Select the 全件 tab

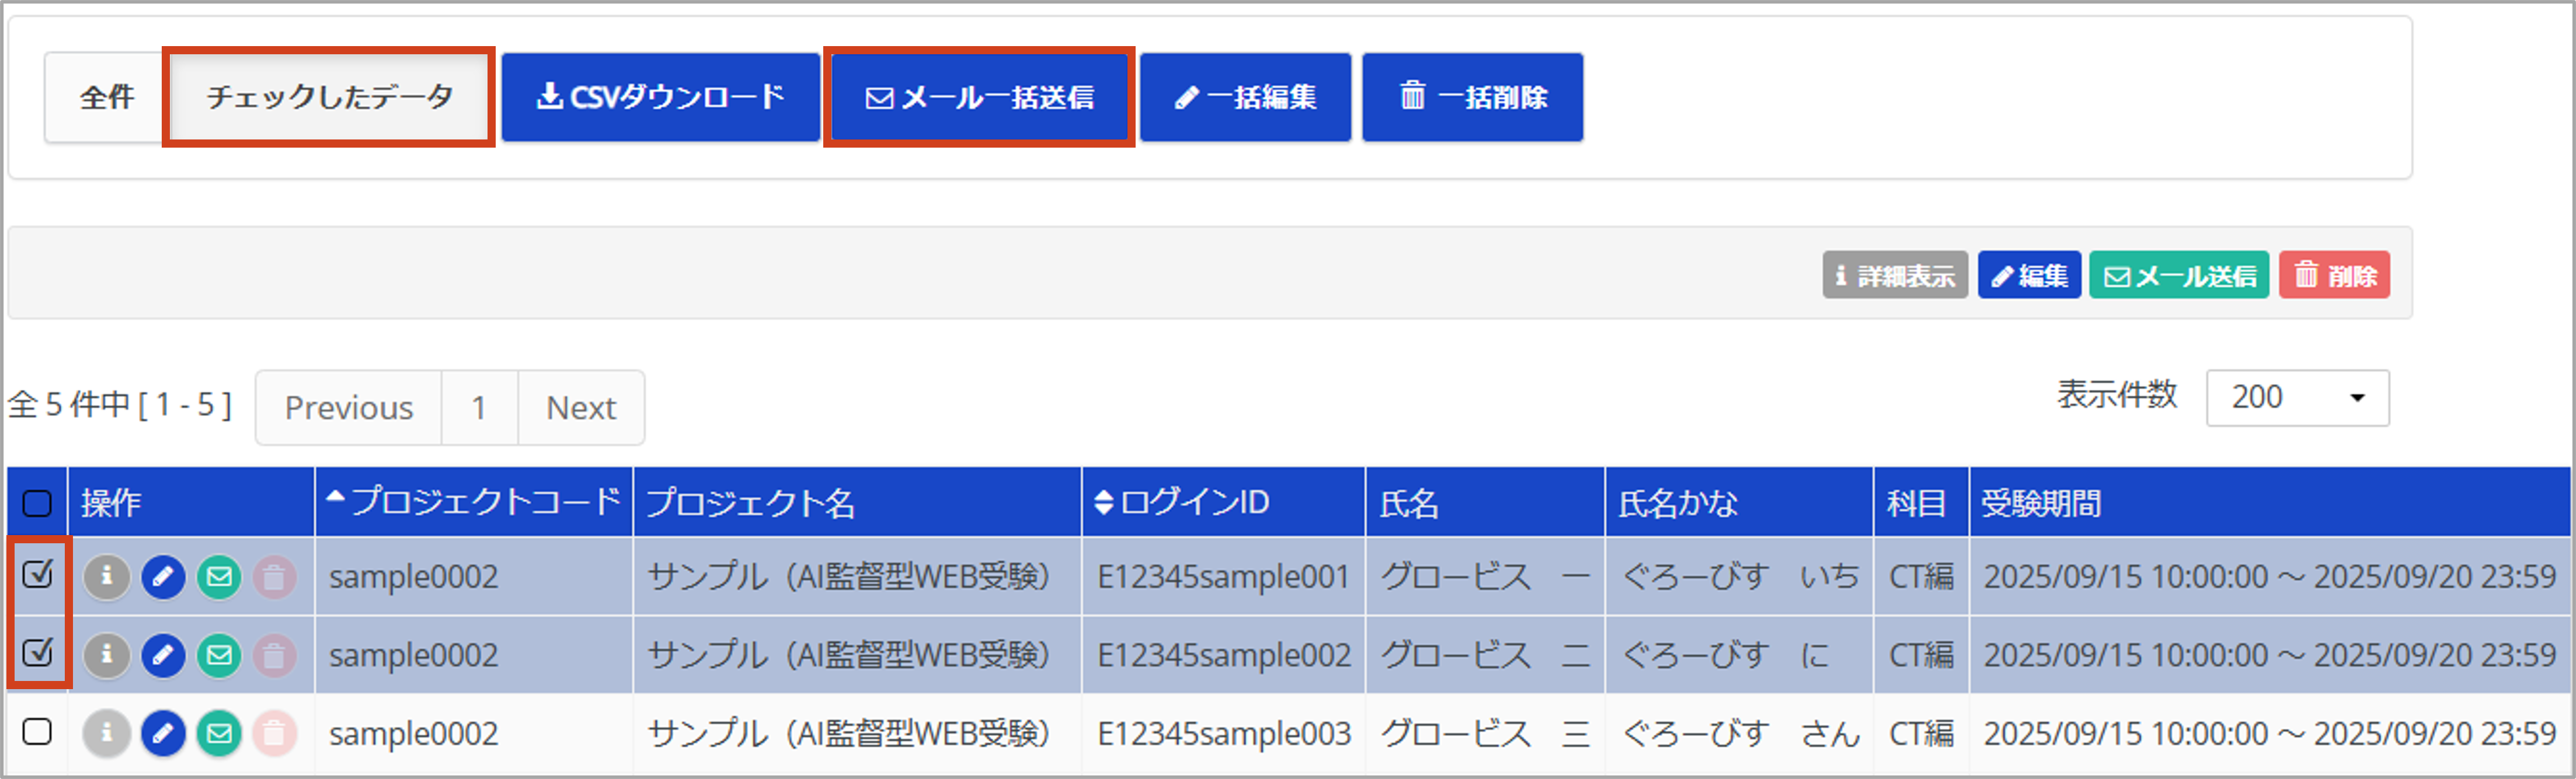pyautogui.click(x=106, y=97)
